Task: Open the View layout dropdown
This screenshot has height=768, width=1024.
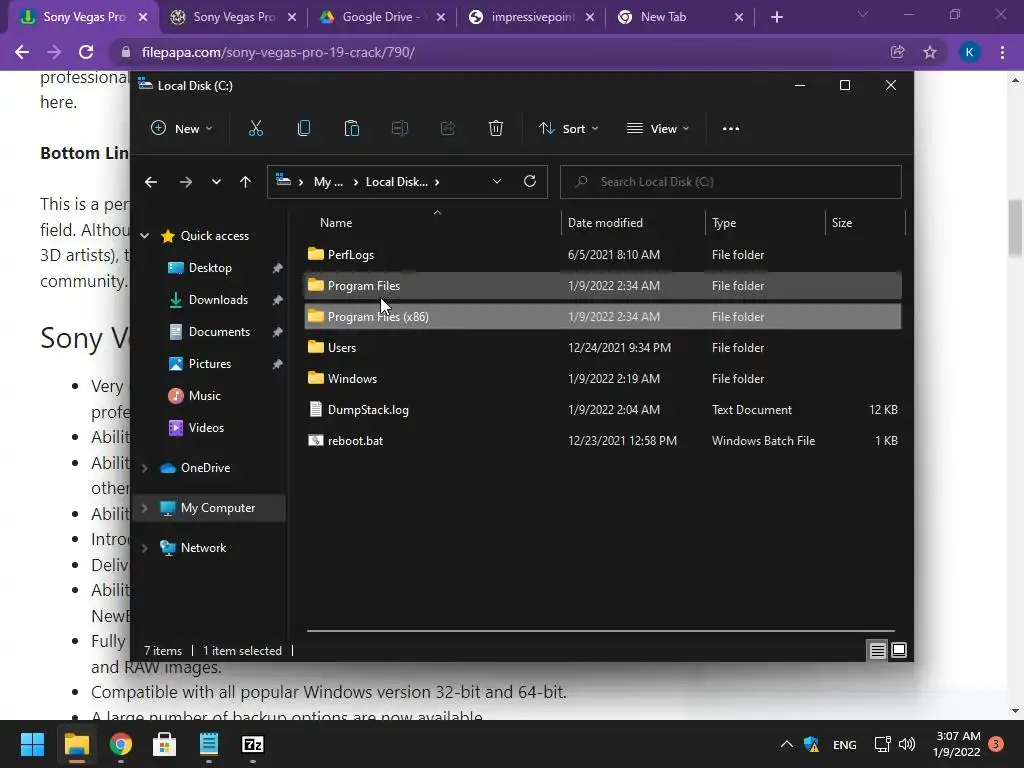Action: pyautogui.click(x=658, y=129)
